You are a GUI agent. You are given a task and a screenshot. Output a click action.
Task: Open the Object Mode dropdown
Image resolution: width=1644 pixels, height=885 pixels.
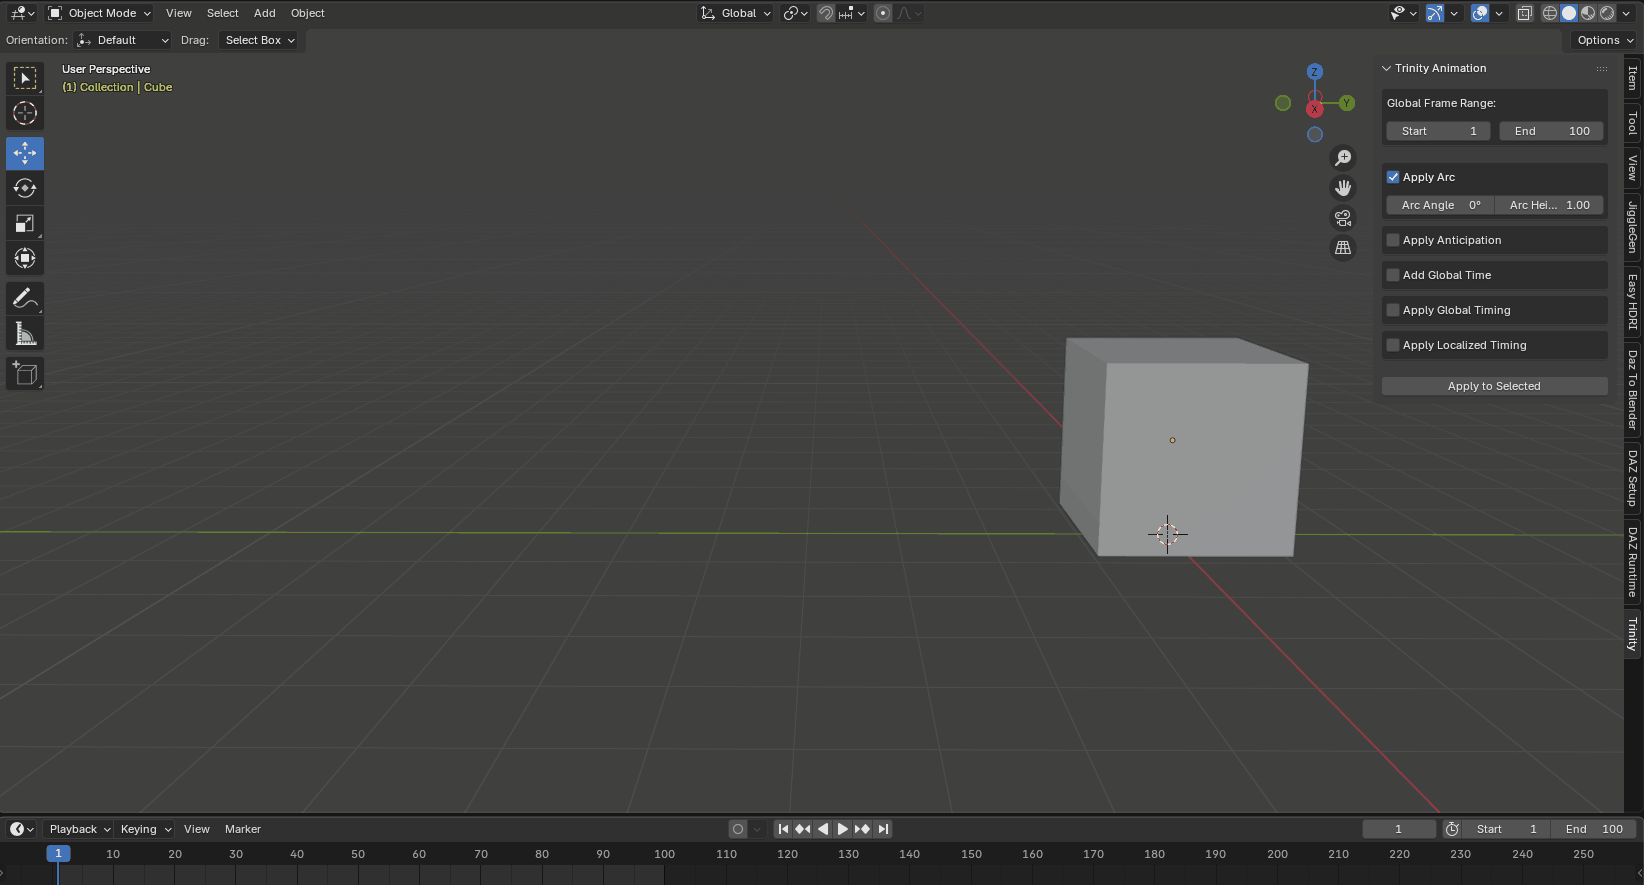pyautogui.click(x=100, y=13)
